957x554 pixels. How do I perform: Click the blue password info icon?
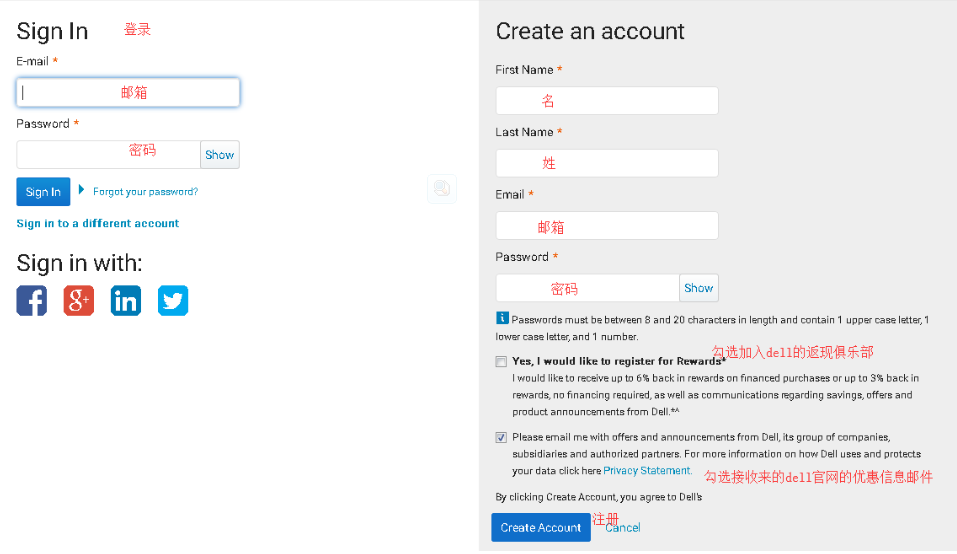click(502, 319)
